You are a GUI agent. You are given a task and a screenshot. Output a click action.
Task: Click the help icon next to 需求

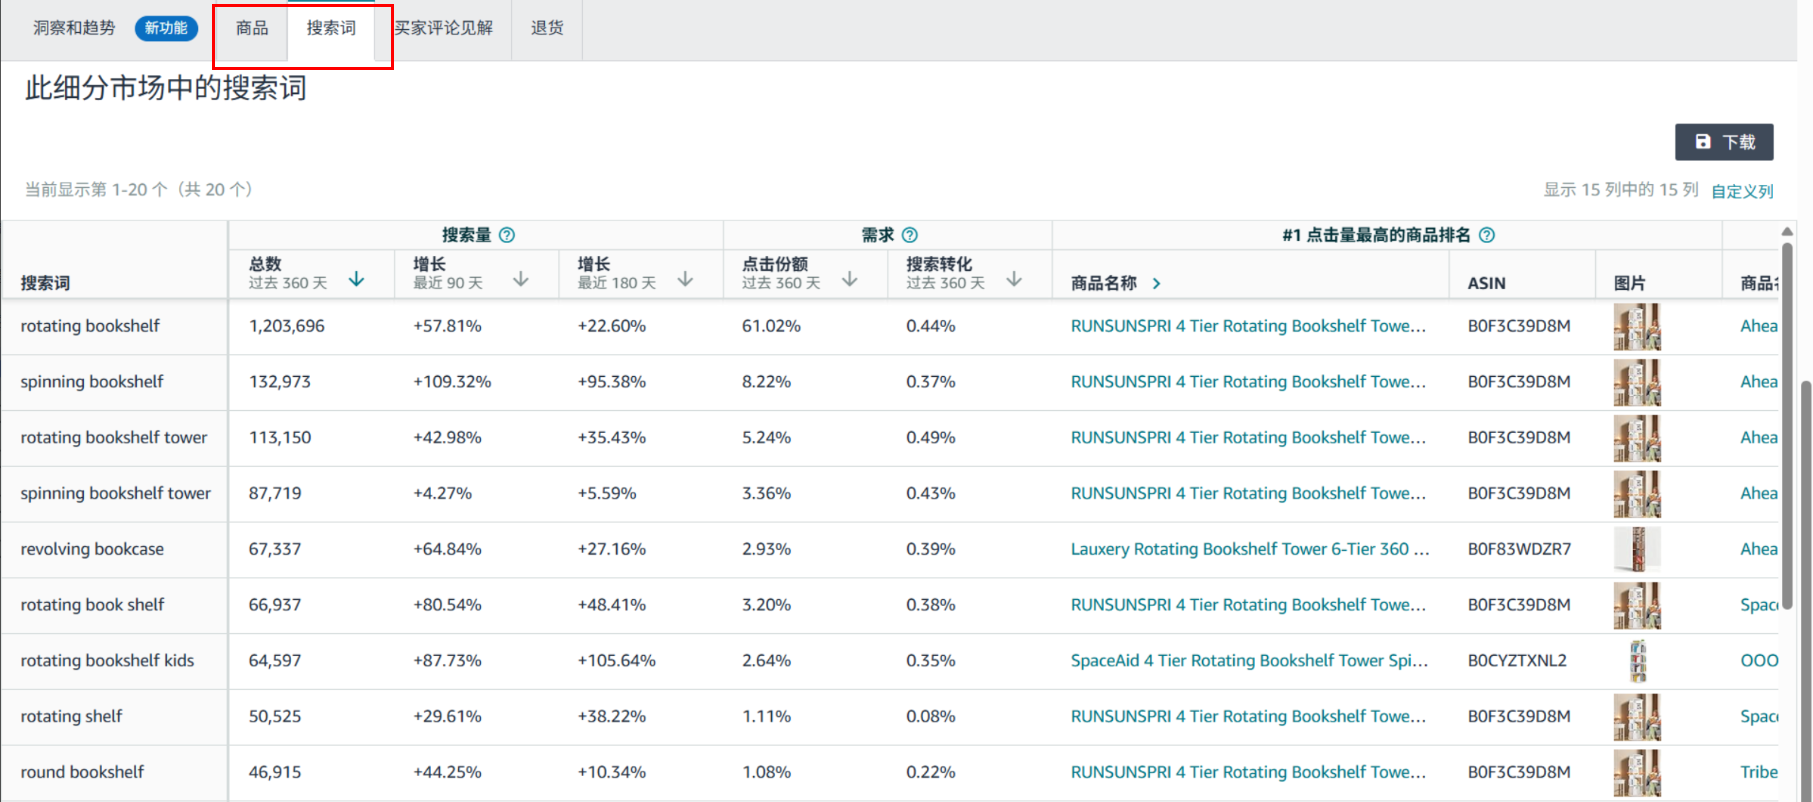(910, 235)
